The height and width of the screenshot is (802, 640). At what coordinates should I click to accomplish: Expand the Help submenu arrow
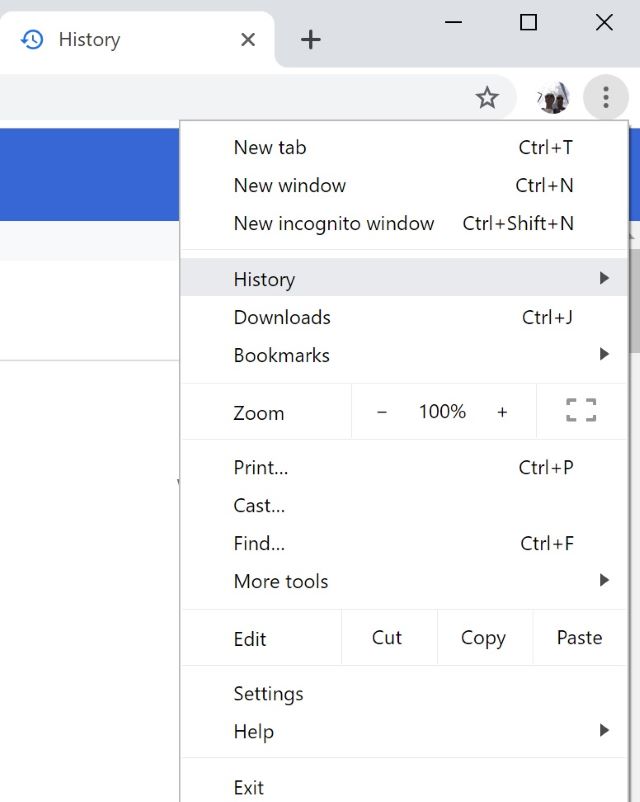pyautogui.click(x=604, y=730)
